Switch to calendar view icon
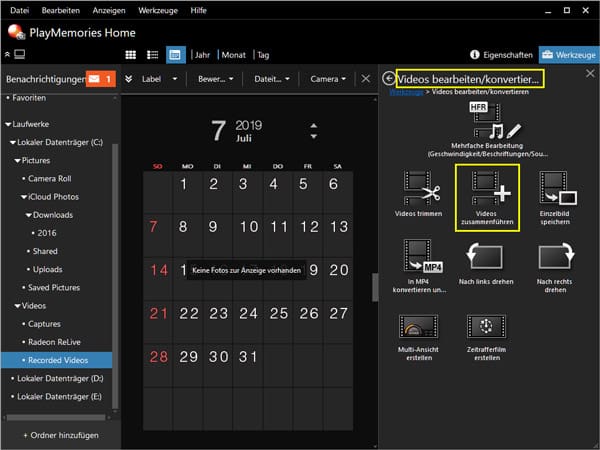This screenshot has width=600, height=450. click(x=175, y=54)
